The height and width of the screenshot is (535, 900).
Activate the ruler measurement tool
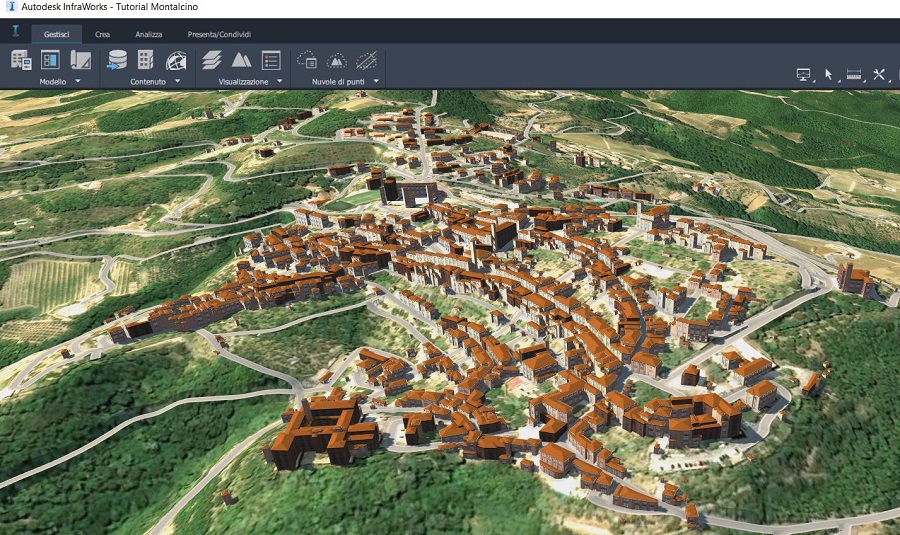854,75
